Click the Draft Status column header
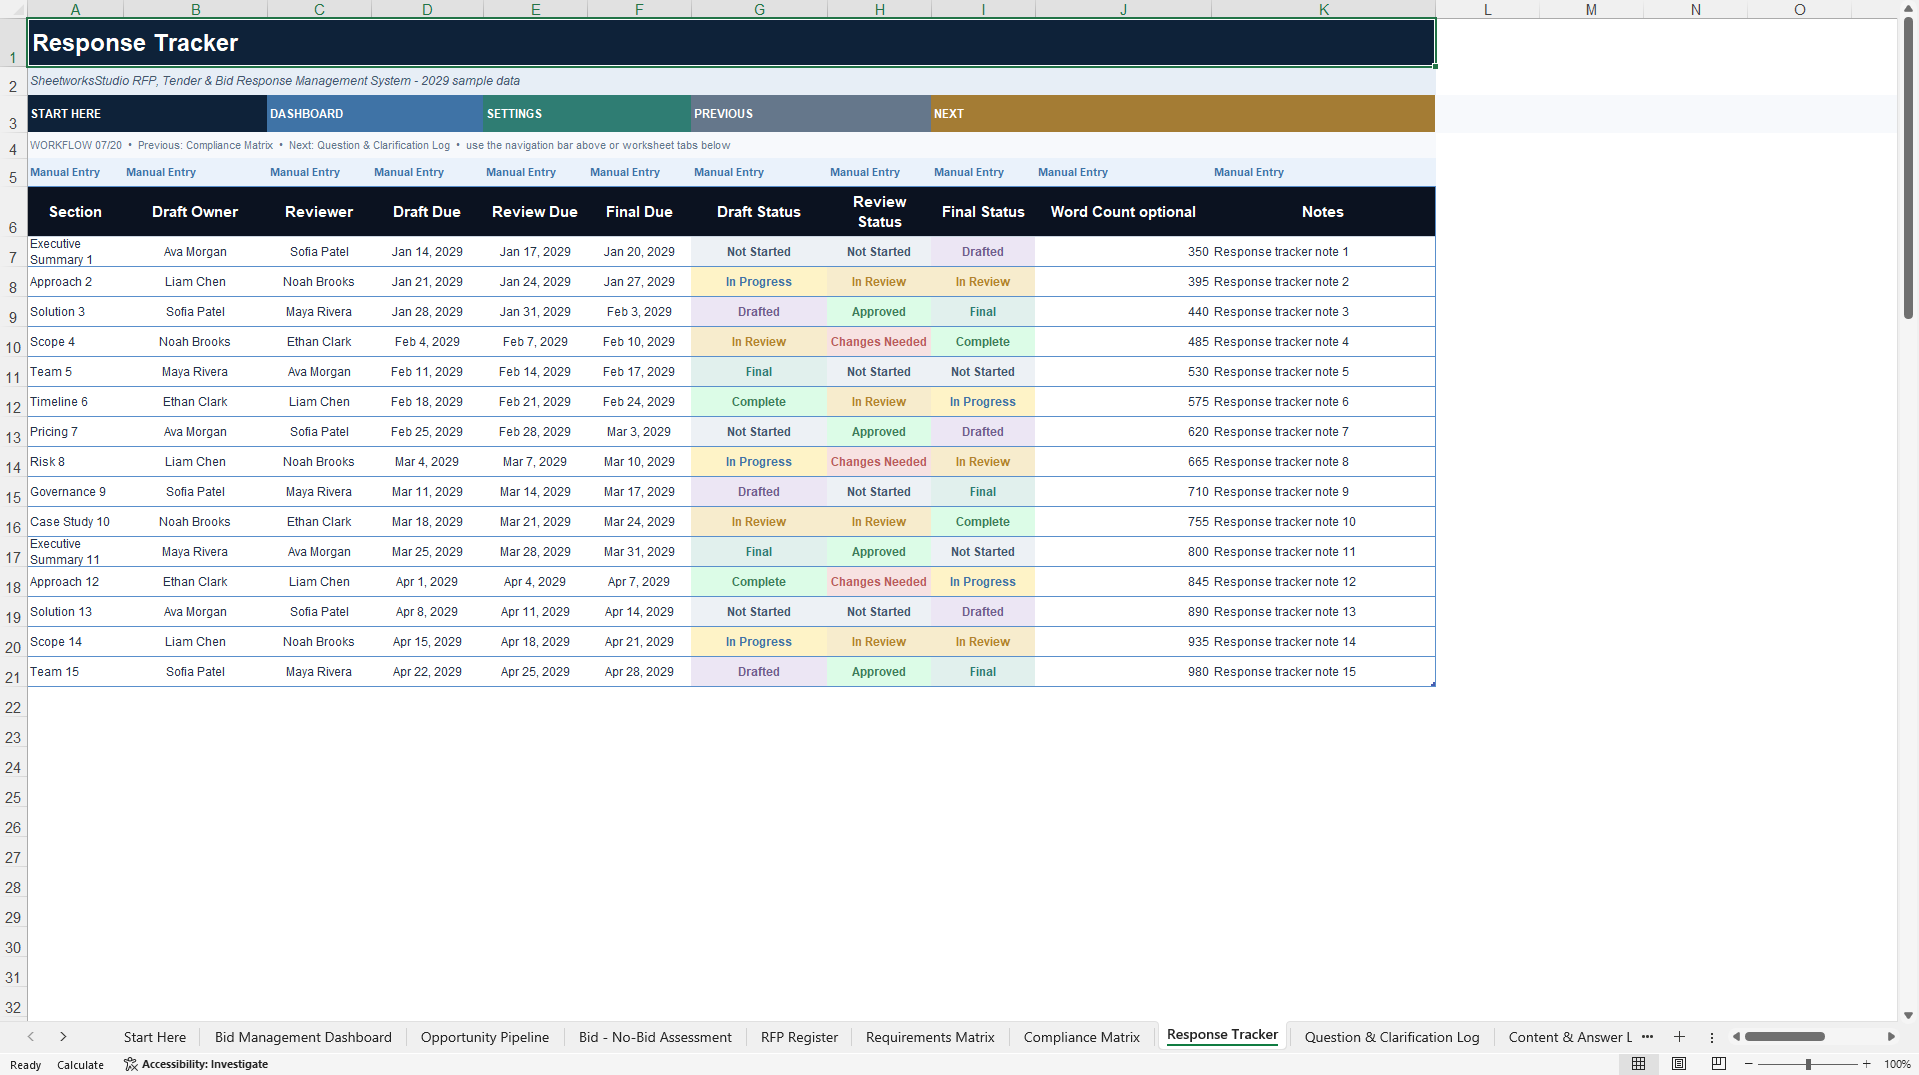 tap(759, 212)
